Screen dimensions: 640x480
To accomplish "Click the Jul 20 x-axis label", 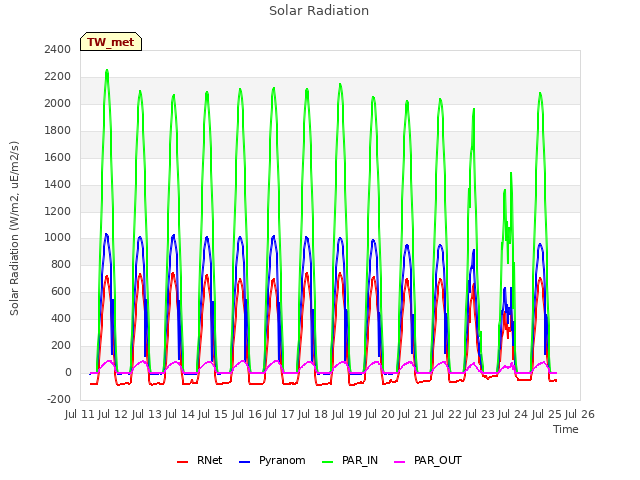I will coord(380,414).
